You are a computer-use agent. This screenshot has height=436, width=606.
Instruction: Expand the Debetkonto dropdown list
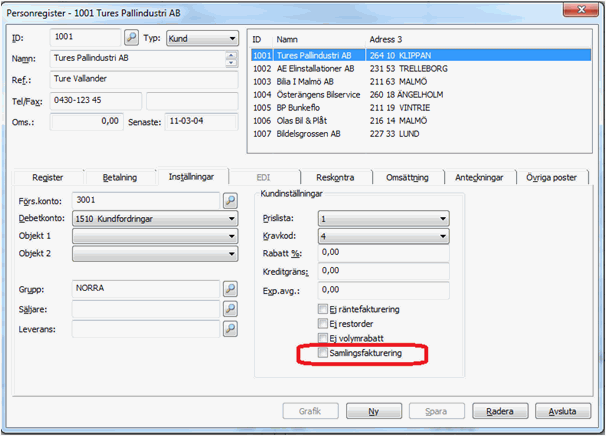[231, 218]
